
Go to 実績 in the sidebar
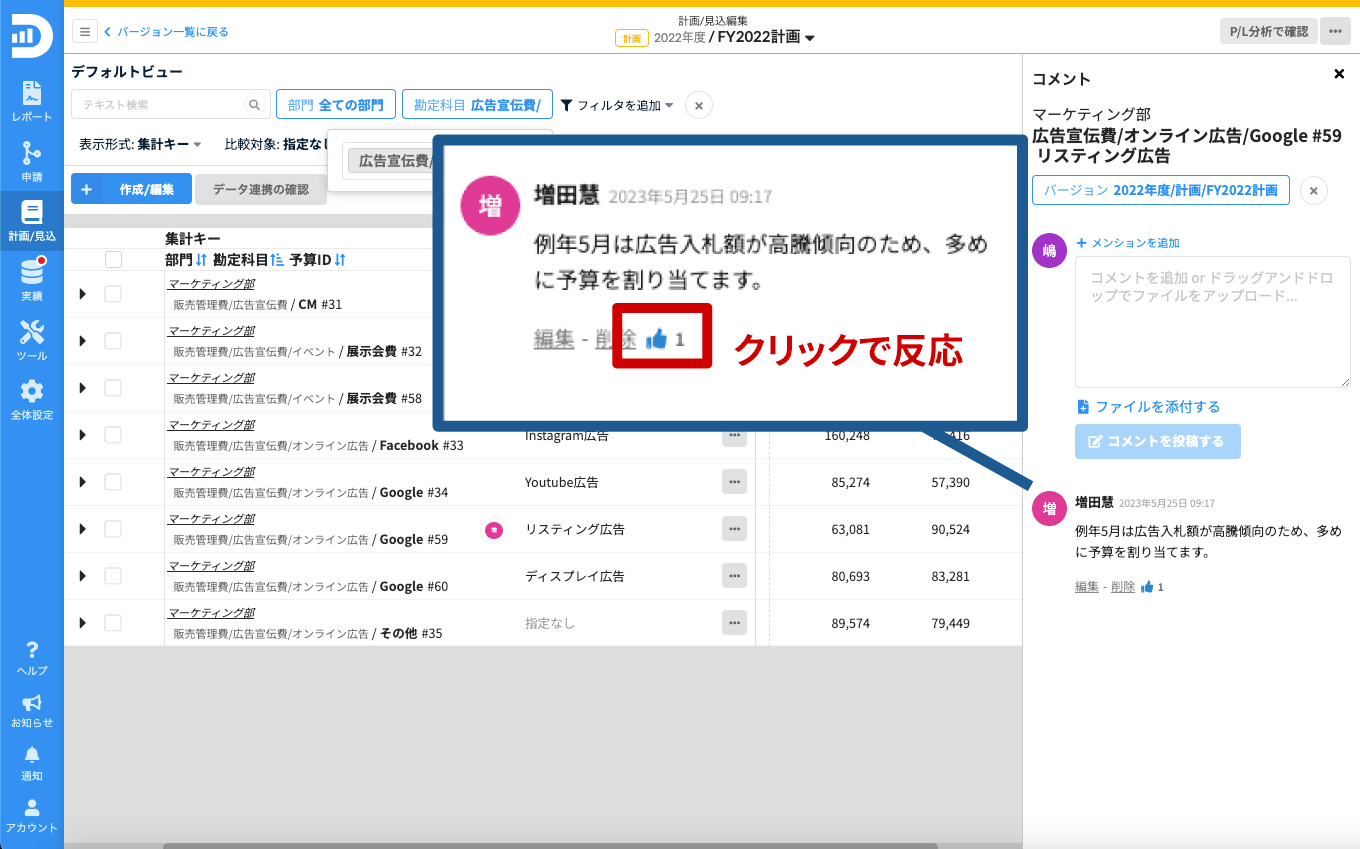[x=32, y=280]
